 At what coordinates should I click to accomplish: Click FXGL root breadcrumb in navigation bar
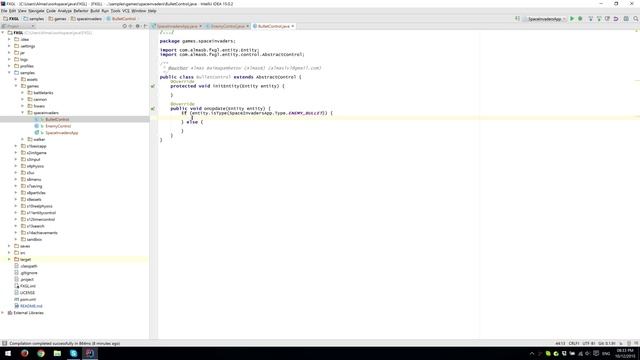(x=11, y=19)
